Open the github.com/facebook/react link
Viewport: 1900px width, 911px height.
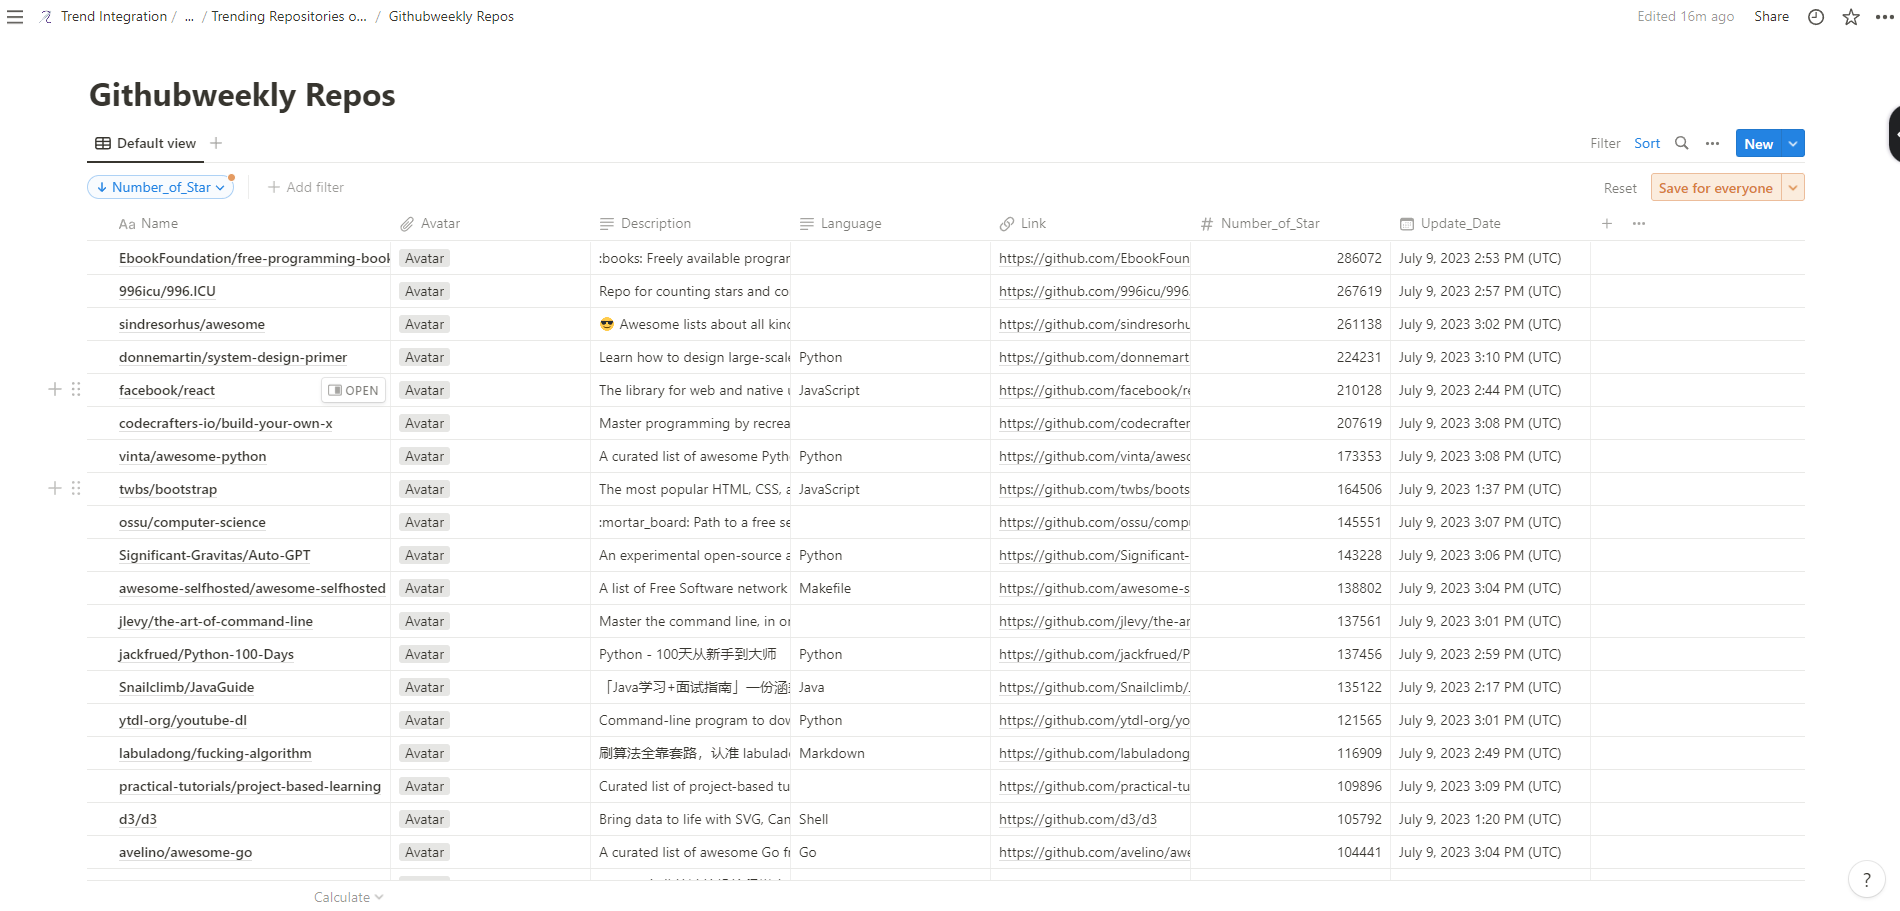pos(1094,390)
